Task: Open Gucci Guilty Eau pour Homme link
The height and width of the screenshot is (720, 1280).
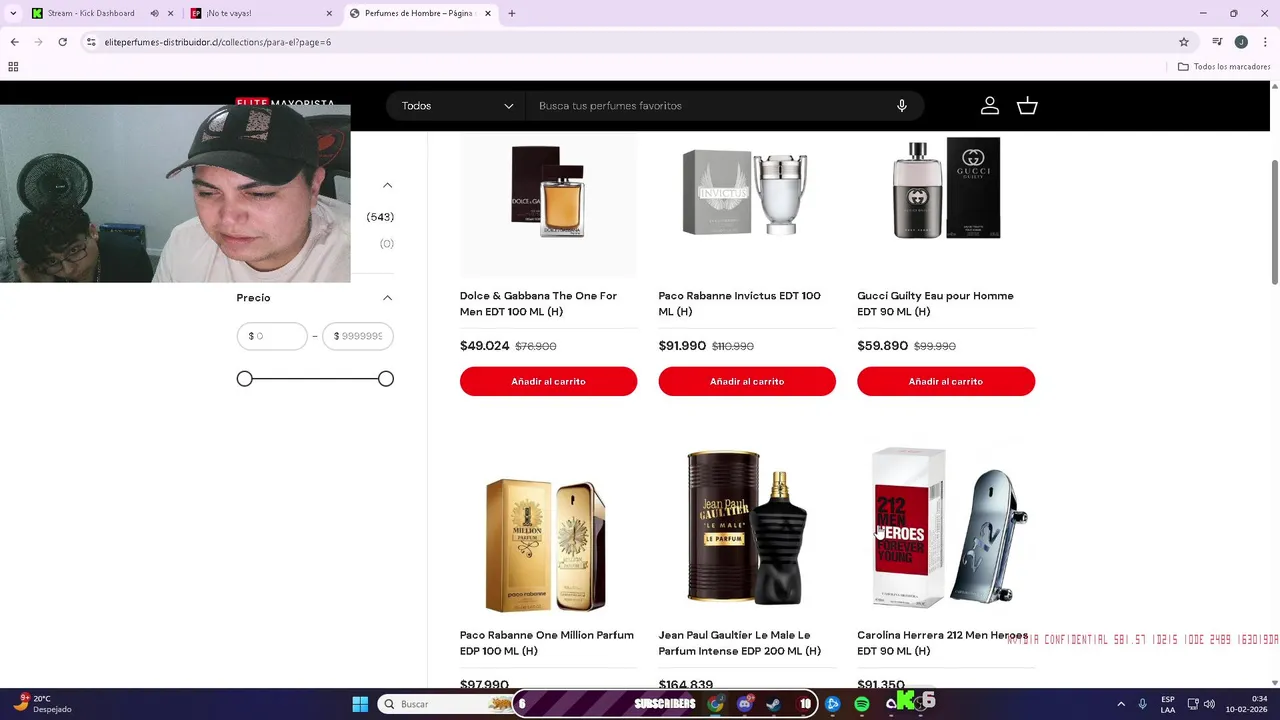Action: [x=935, y=304]
